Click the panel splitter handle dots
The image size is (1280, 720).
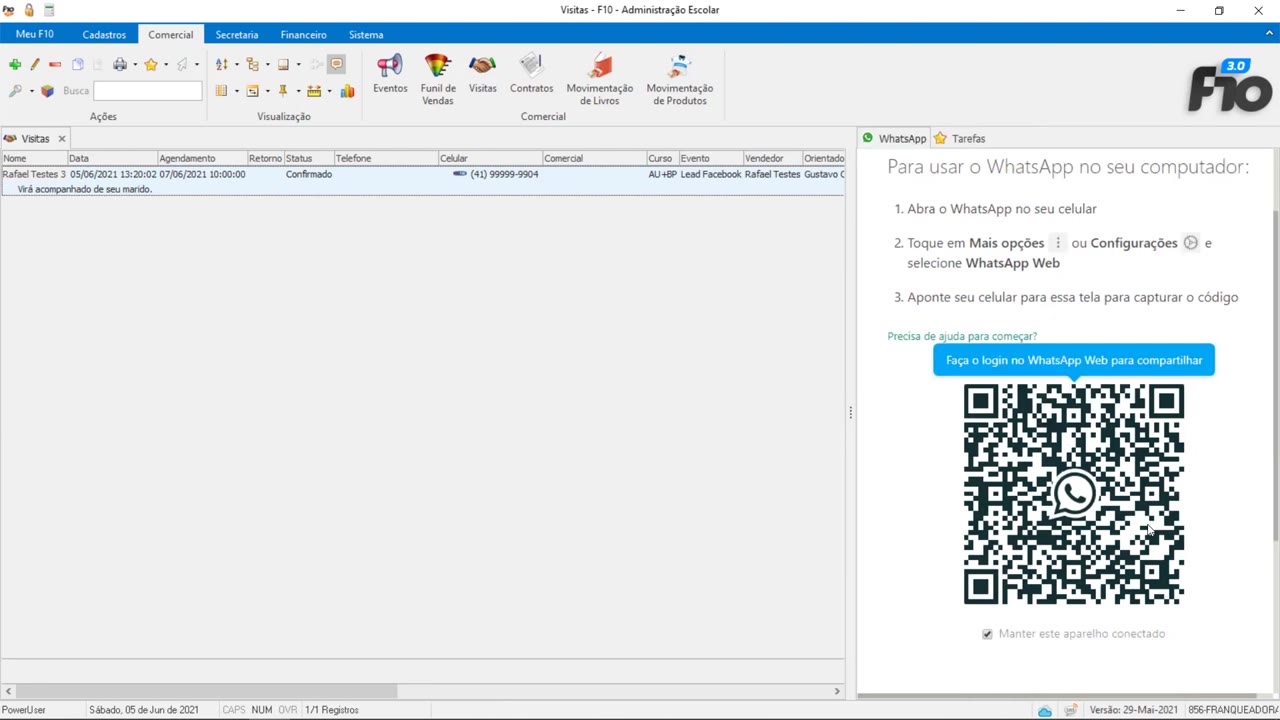851,412
